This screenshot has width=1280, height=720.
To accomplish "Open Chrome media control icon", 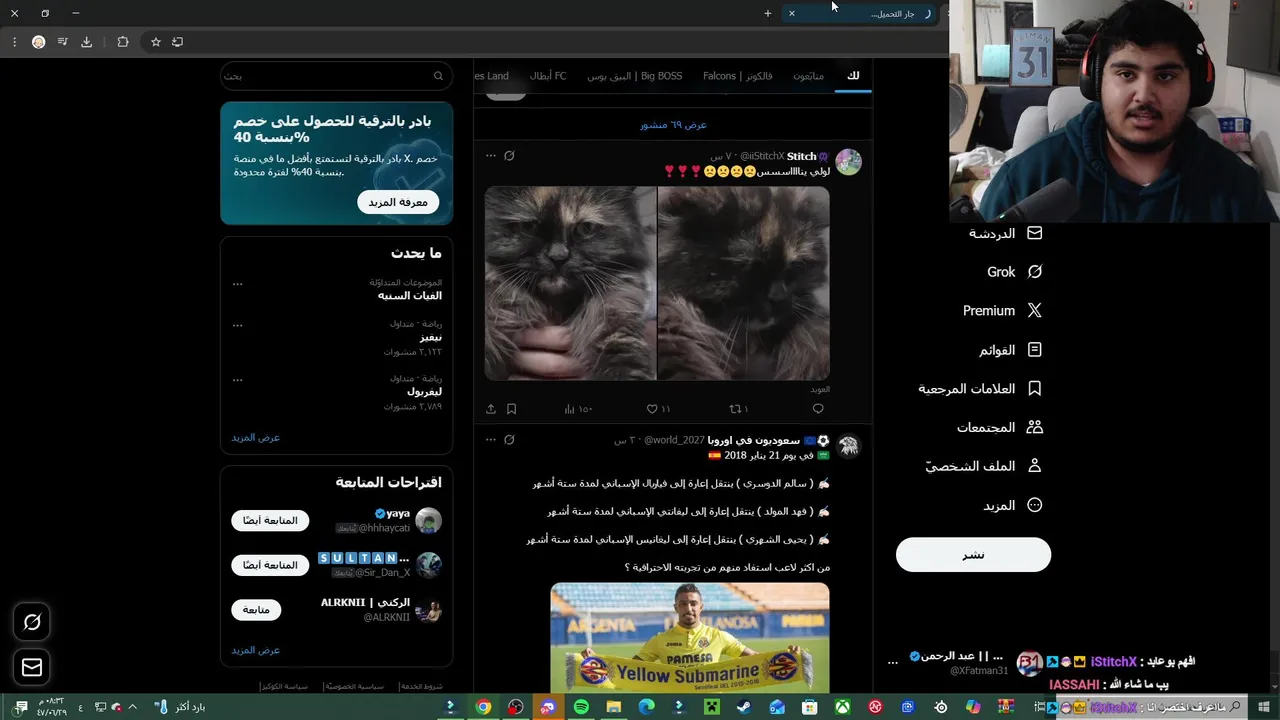I will pyautogui.click(x=63, y=42).
